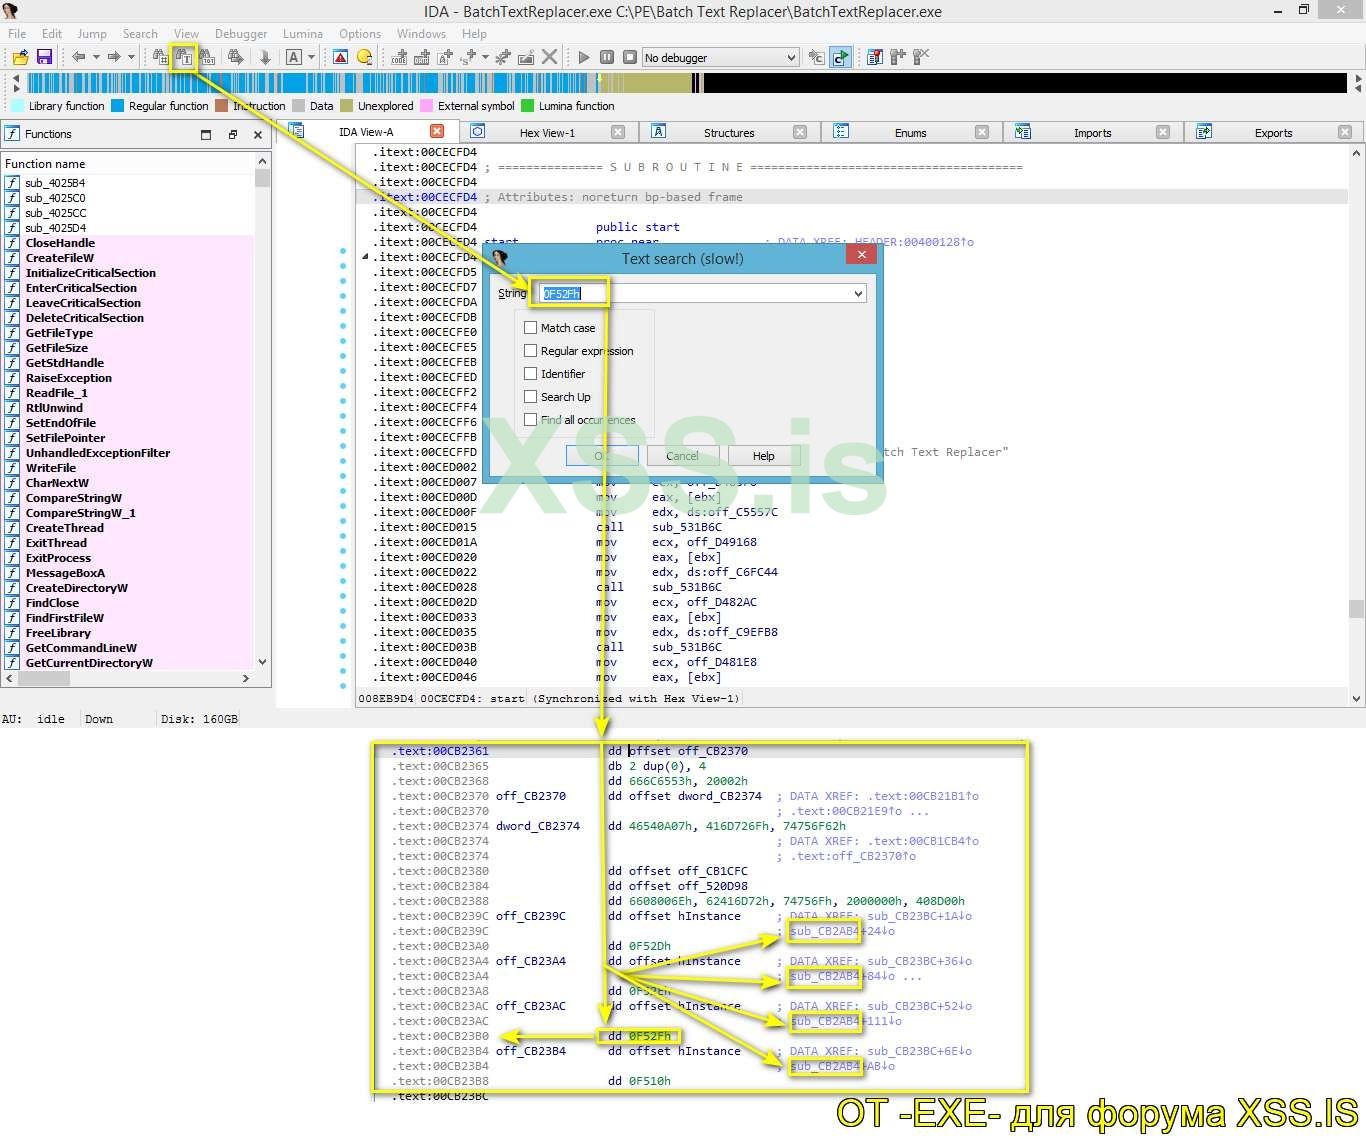Float the Functions panel
This screenshot has height=1139, width=1366.
[x=232, y=134]
